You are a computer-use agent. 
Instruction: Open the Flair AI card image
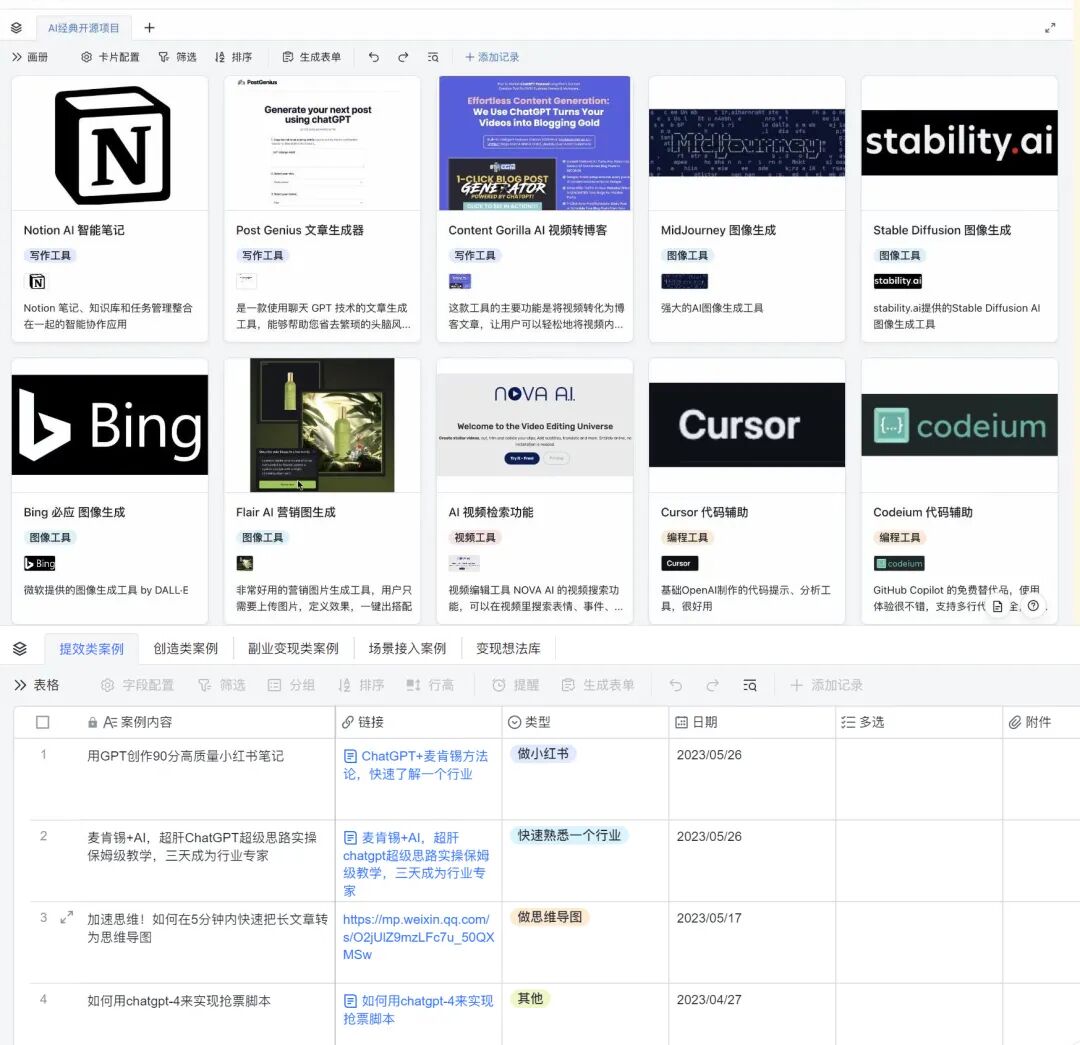tap(322, 425)
